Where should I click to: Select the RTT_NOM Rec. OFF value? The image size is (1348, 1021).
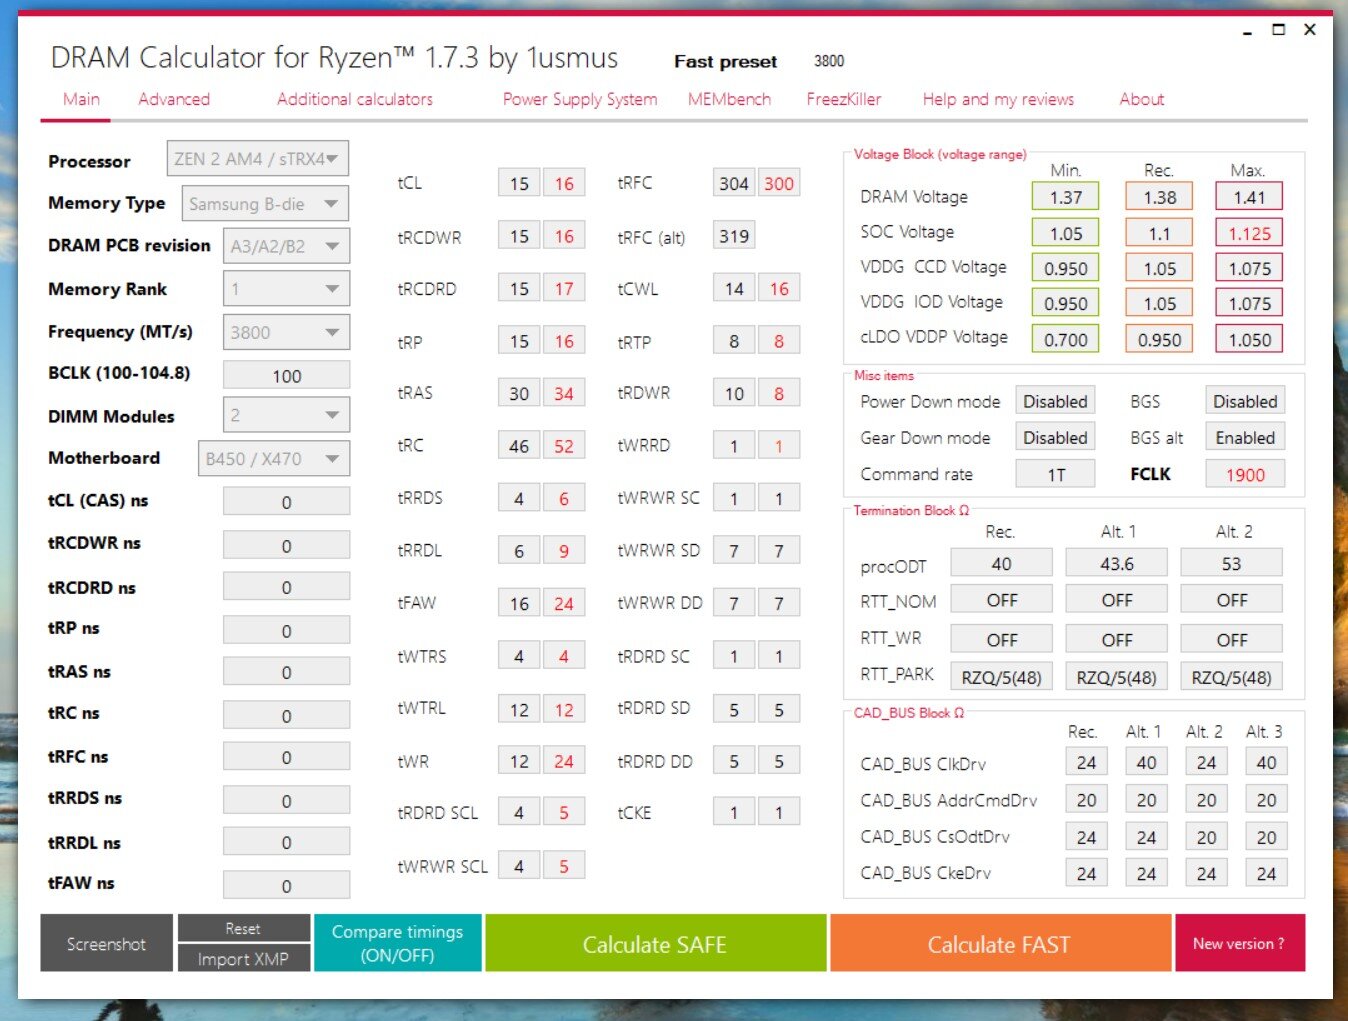pyautogui.click(x=1001, y=600)
